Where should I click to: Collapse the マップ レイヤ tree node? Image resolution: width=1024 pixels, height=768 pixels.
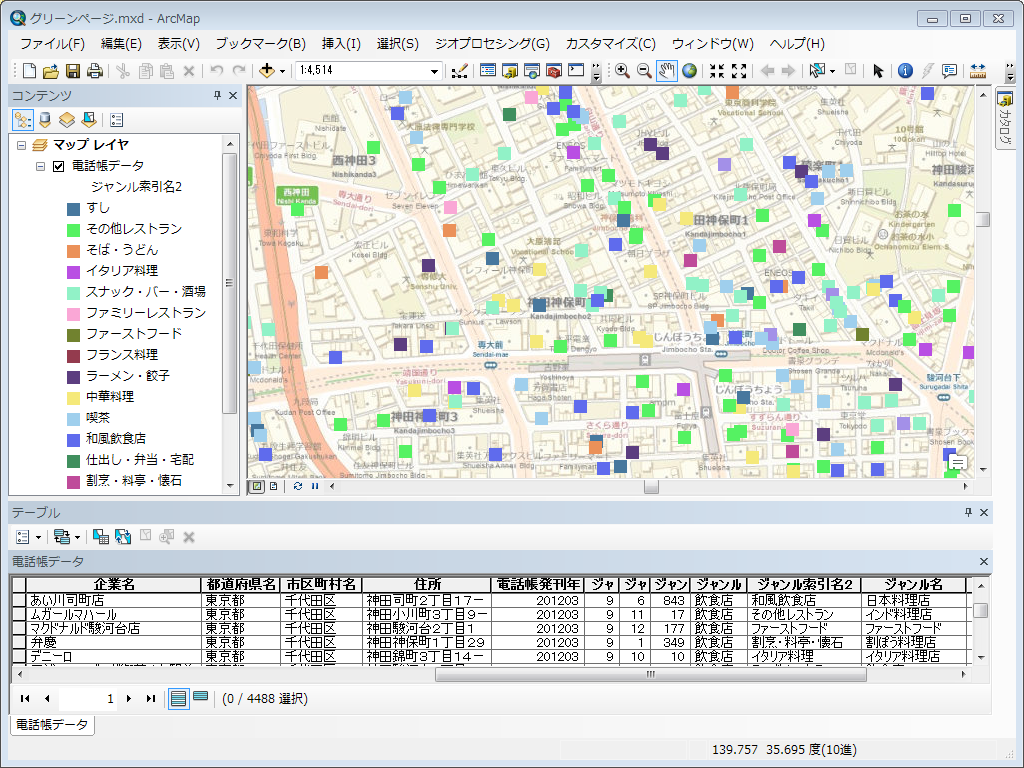click(x=22, y=146)
